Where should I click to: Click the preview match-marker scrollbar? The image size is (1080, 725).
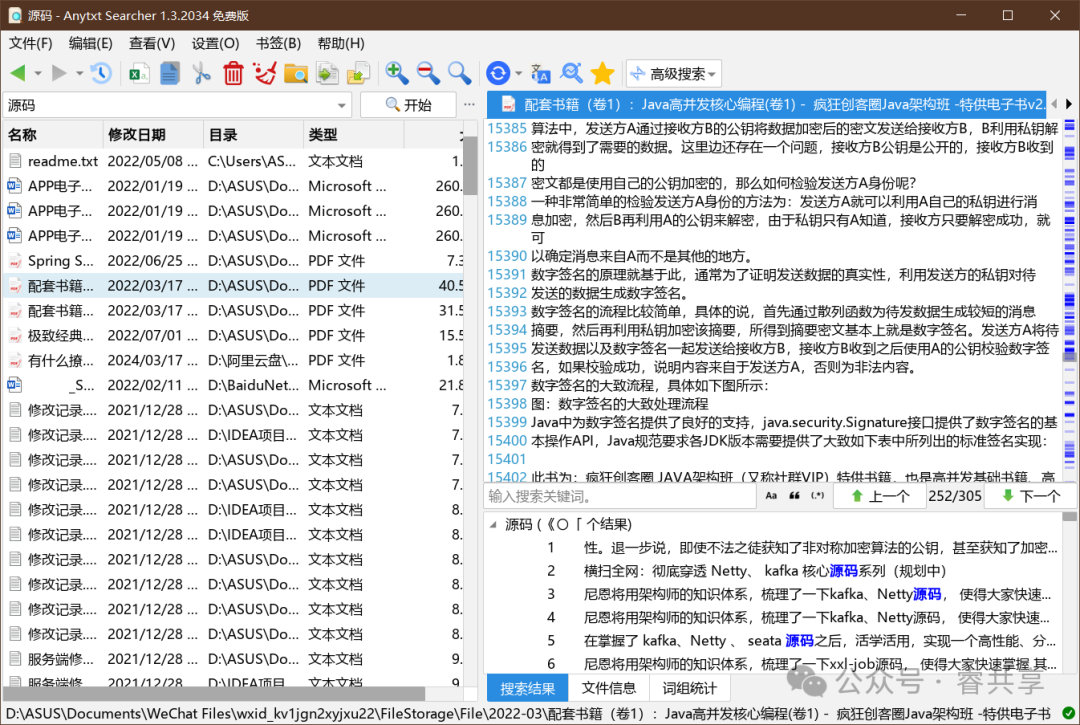pos(1070,300)
